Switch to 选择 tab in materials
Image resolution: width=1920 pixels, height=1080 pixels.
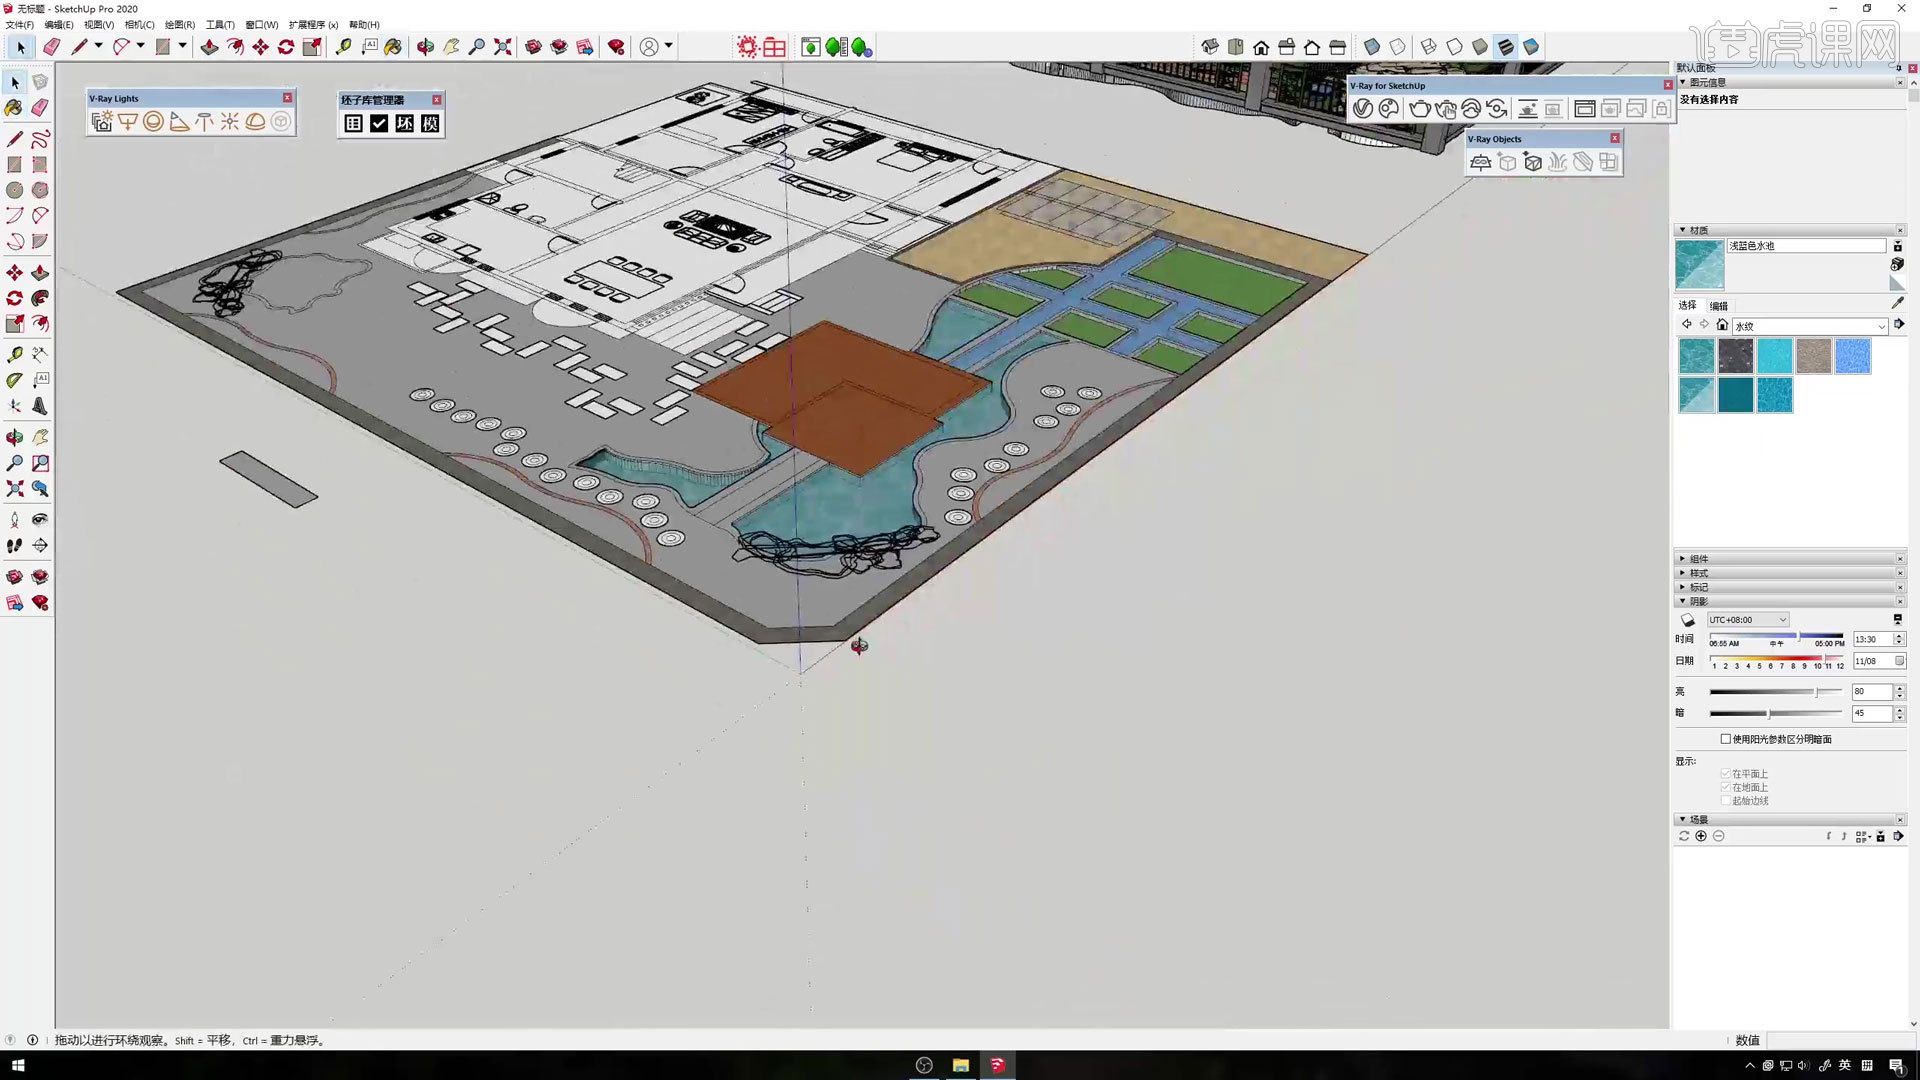click(1687, 305)
